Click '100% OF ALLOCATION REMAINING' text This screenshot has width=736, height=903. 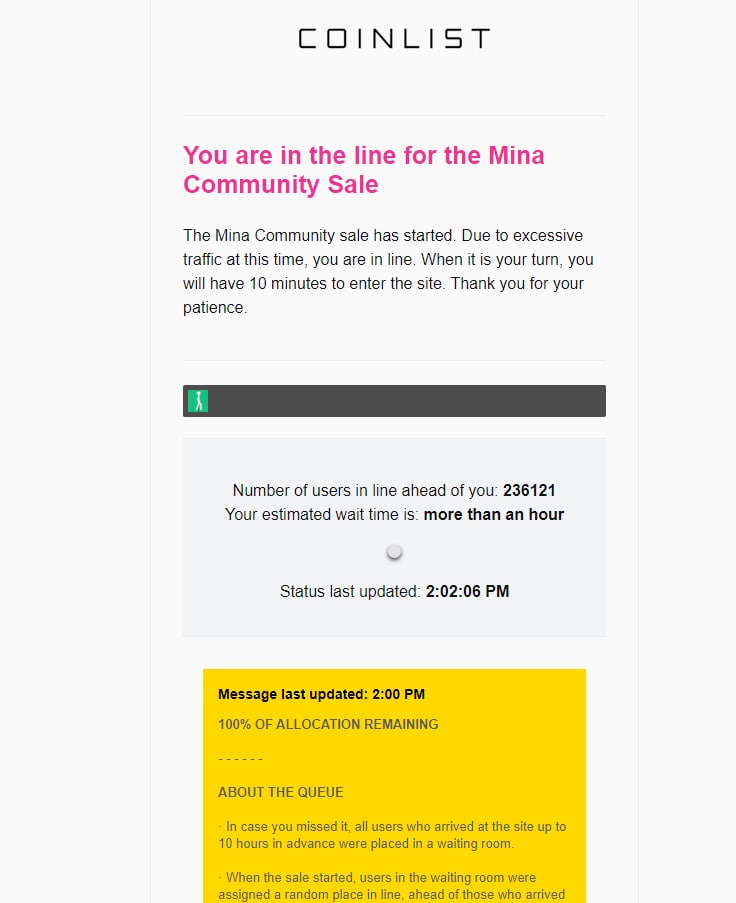click(328, 724)
